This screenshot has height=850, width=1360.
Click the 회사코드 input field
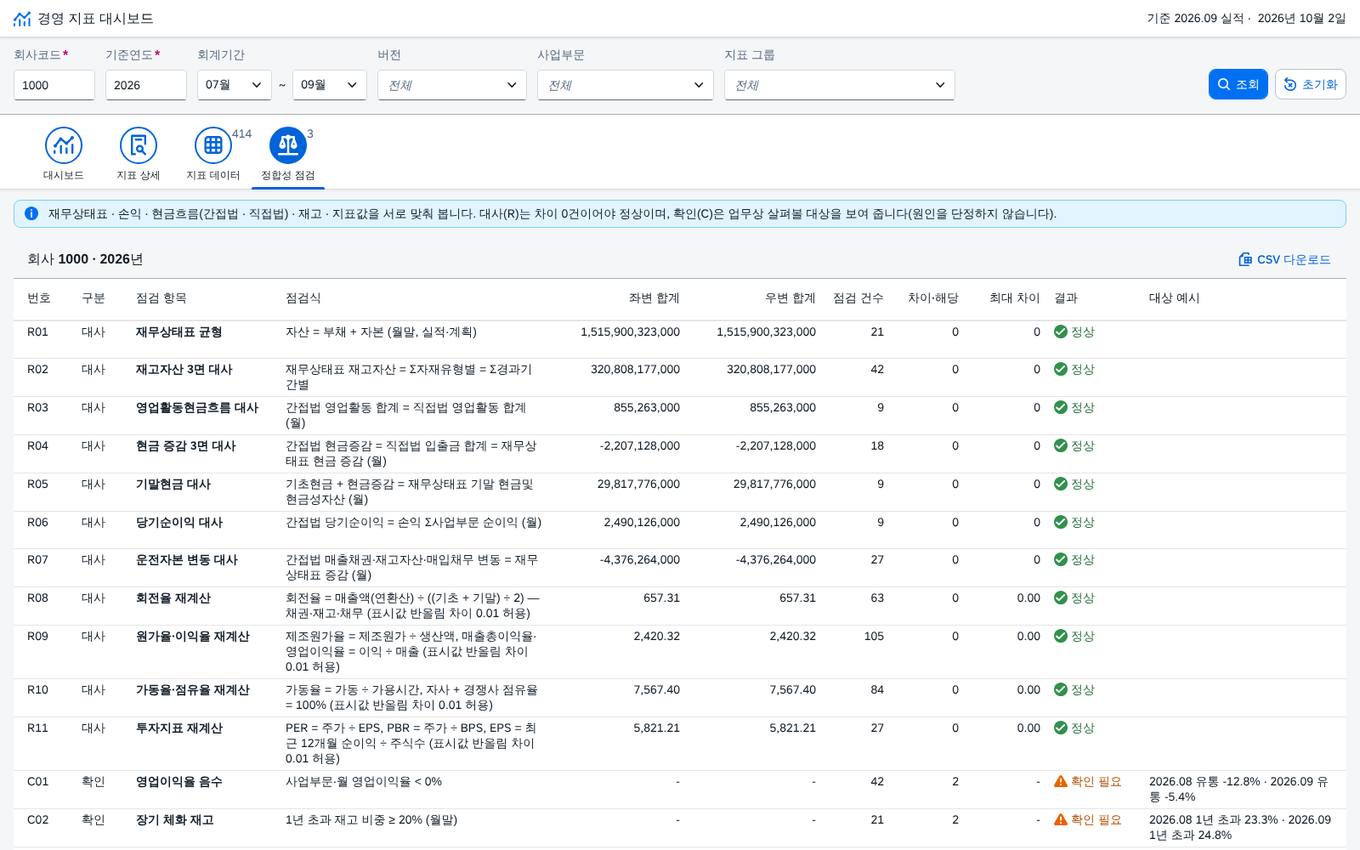point(54,85)
